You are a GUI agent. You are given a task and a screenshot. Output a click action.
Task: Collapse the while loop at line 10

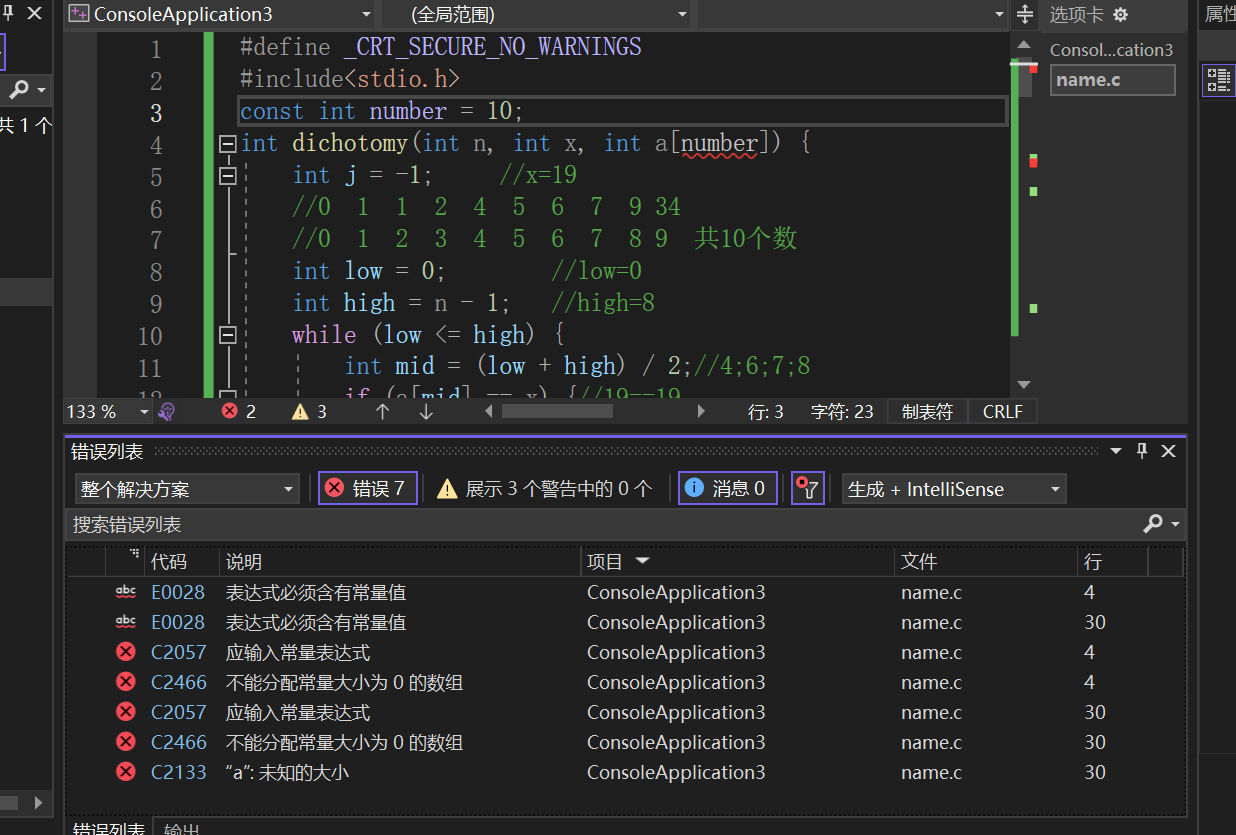[x=227, y=335]
